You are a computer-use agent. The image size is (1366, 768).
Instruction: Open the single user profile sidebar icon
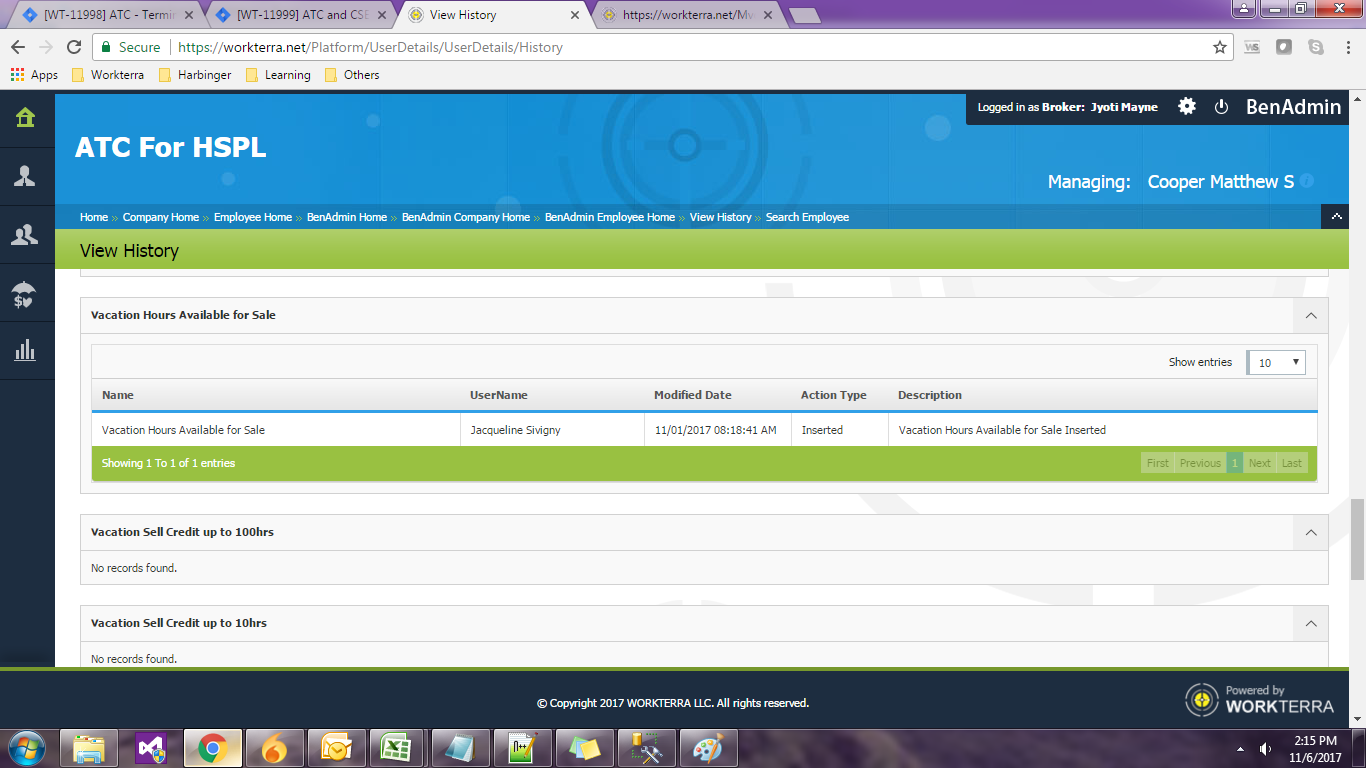point(25,177)
